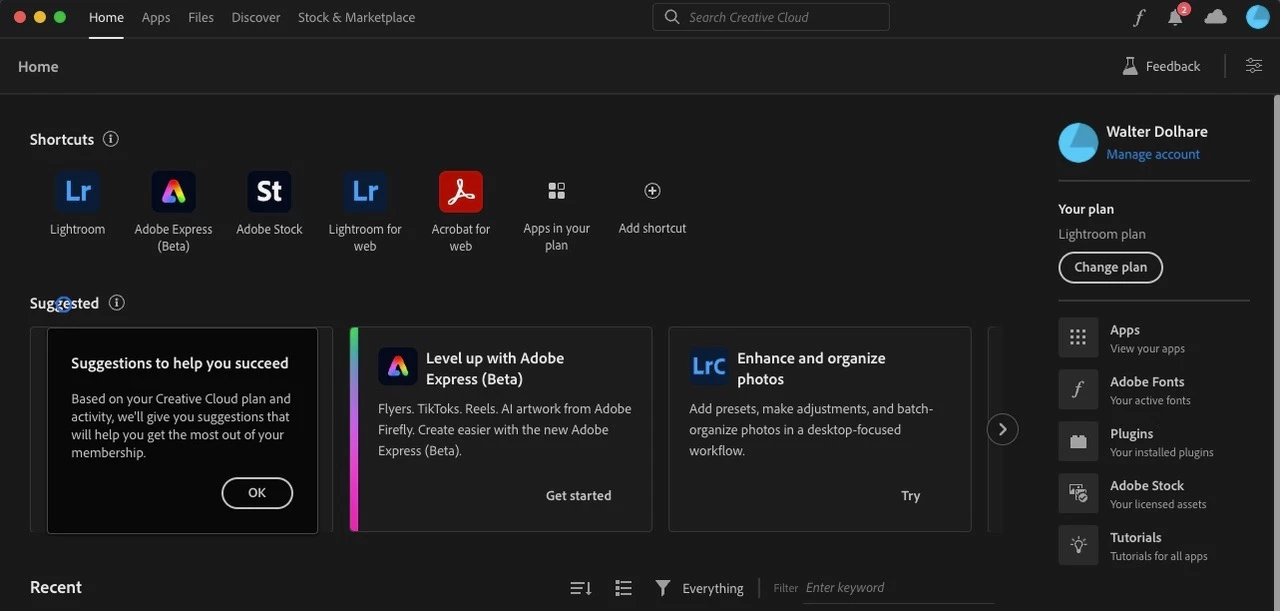Open Apps grid icon in sidebar
Viewport: 1280px width, 611px height.
coord(1078,338)
